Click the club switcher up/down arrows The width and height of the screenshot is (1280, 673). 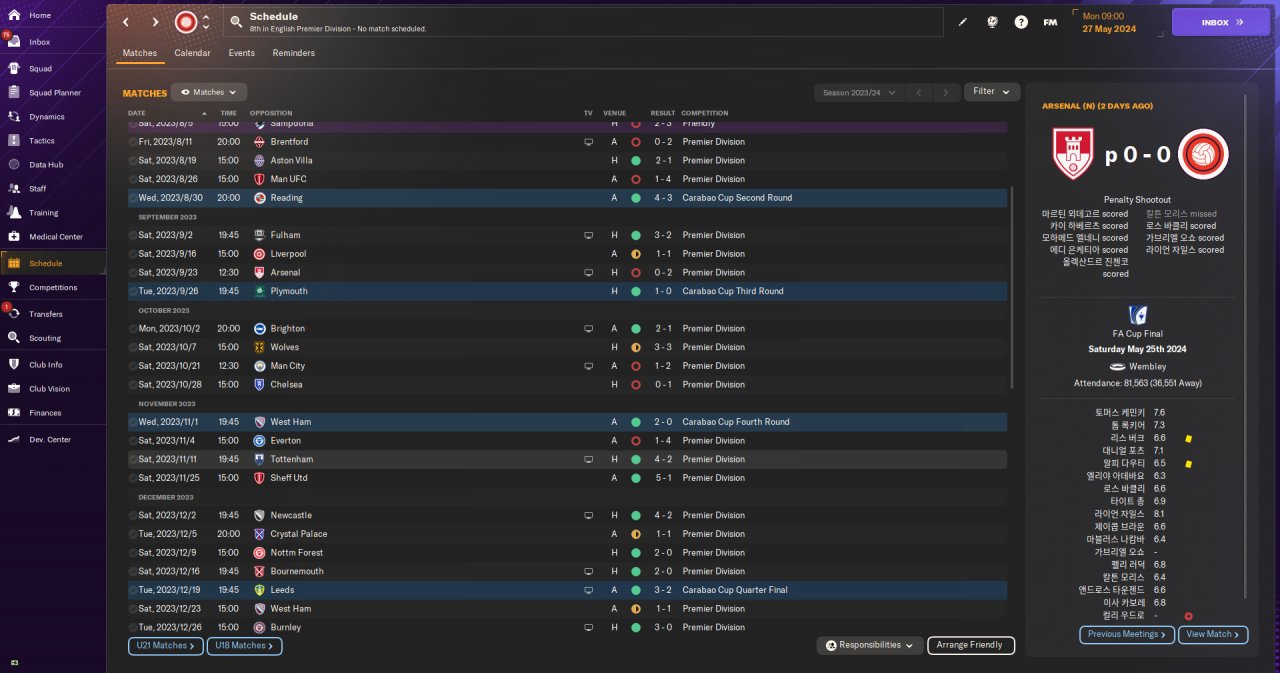(206, 22)
